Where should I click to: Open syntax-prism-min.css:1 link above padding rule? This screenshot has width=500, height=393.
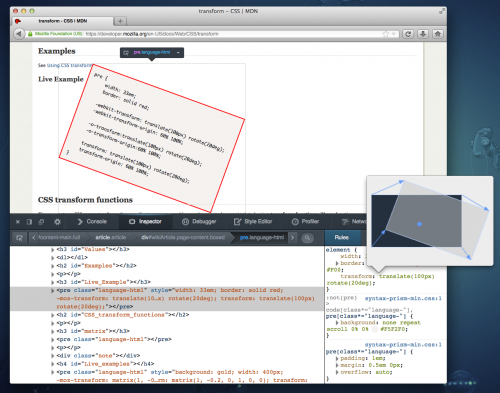pyautogui.click(x=403, y=345)
